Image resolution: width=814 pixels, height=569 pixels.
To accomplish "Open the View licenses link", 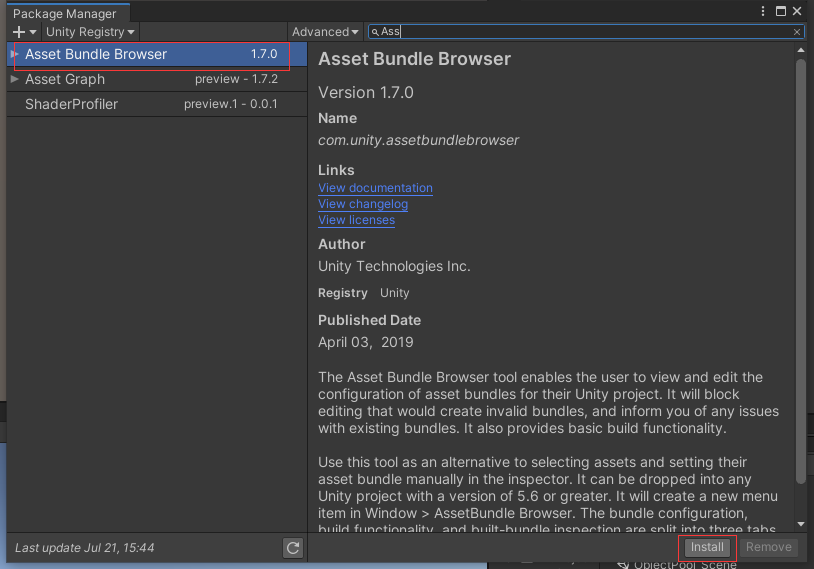I will (357, 220).
